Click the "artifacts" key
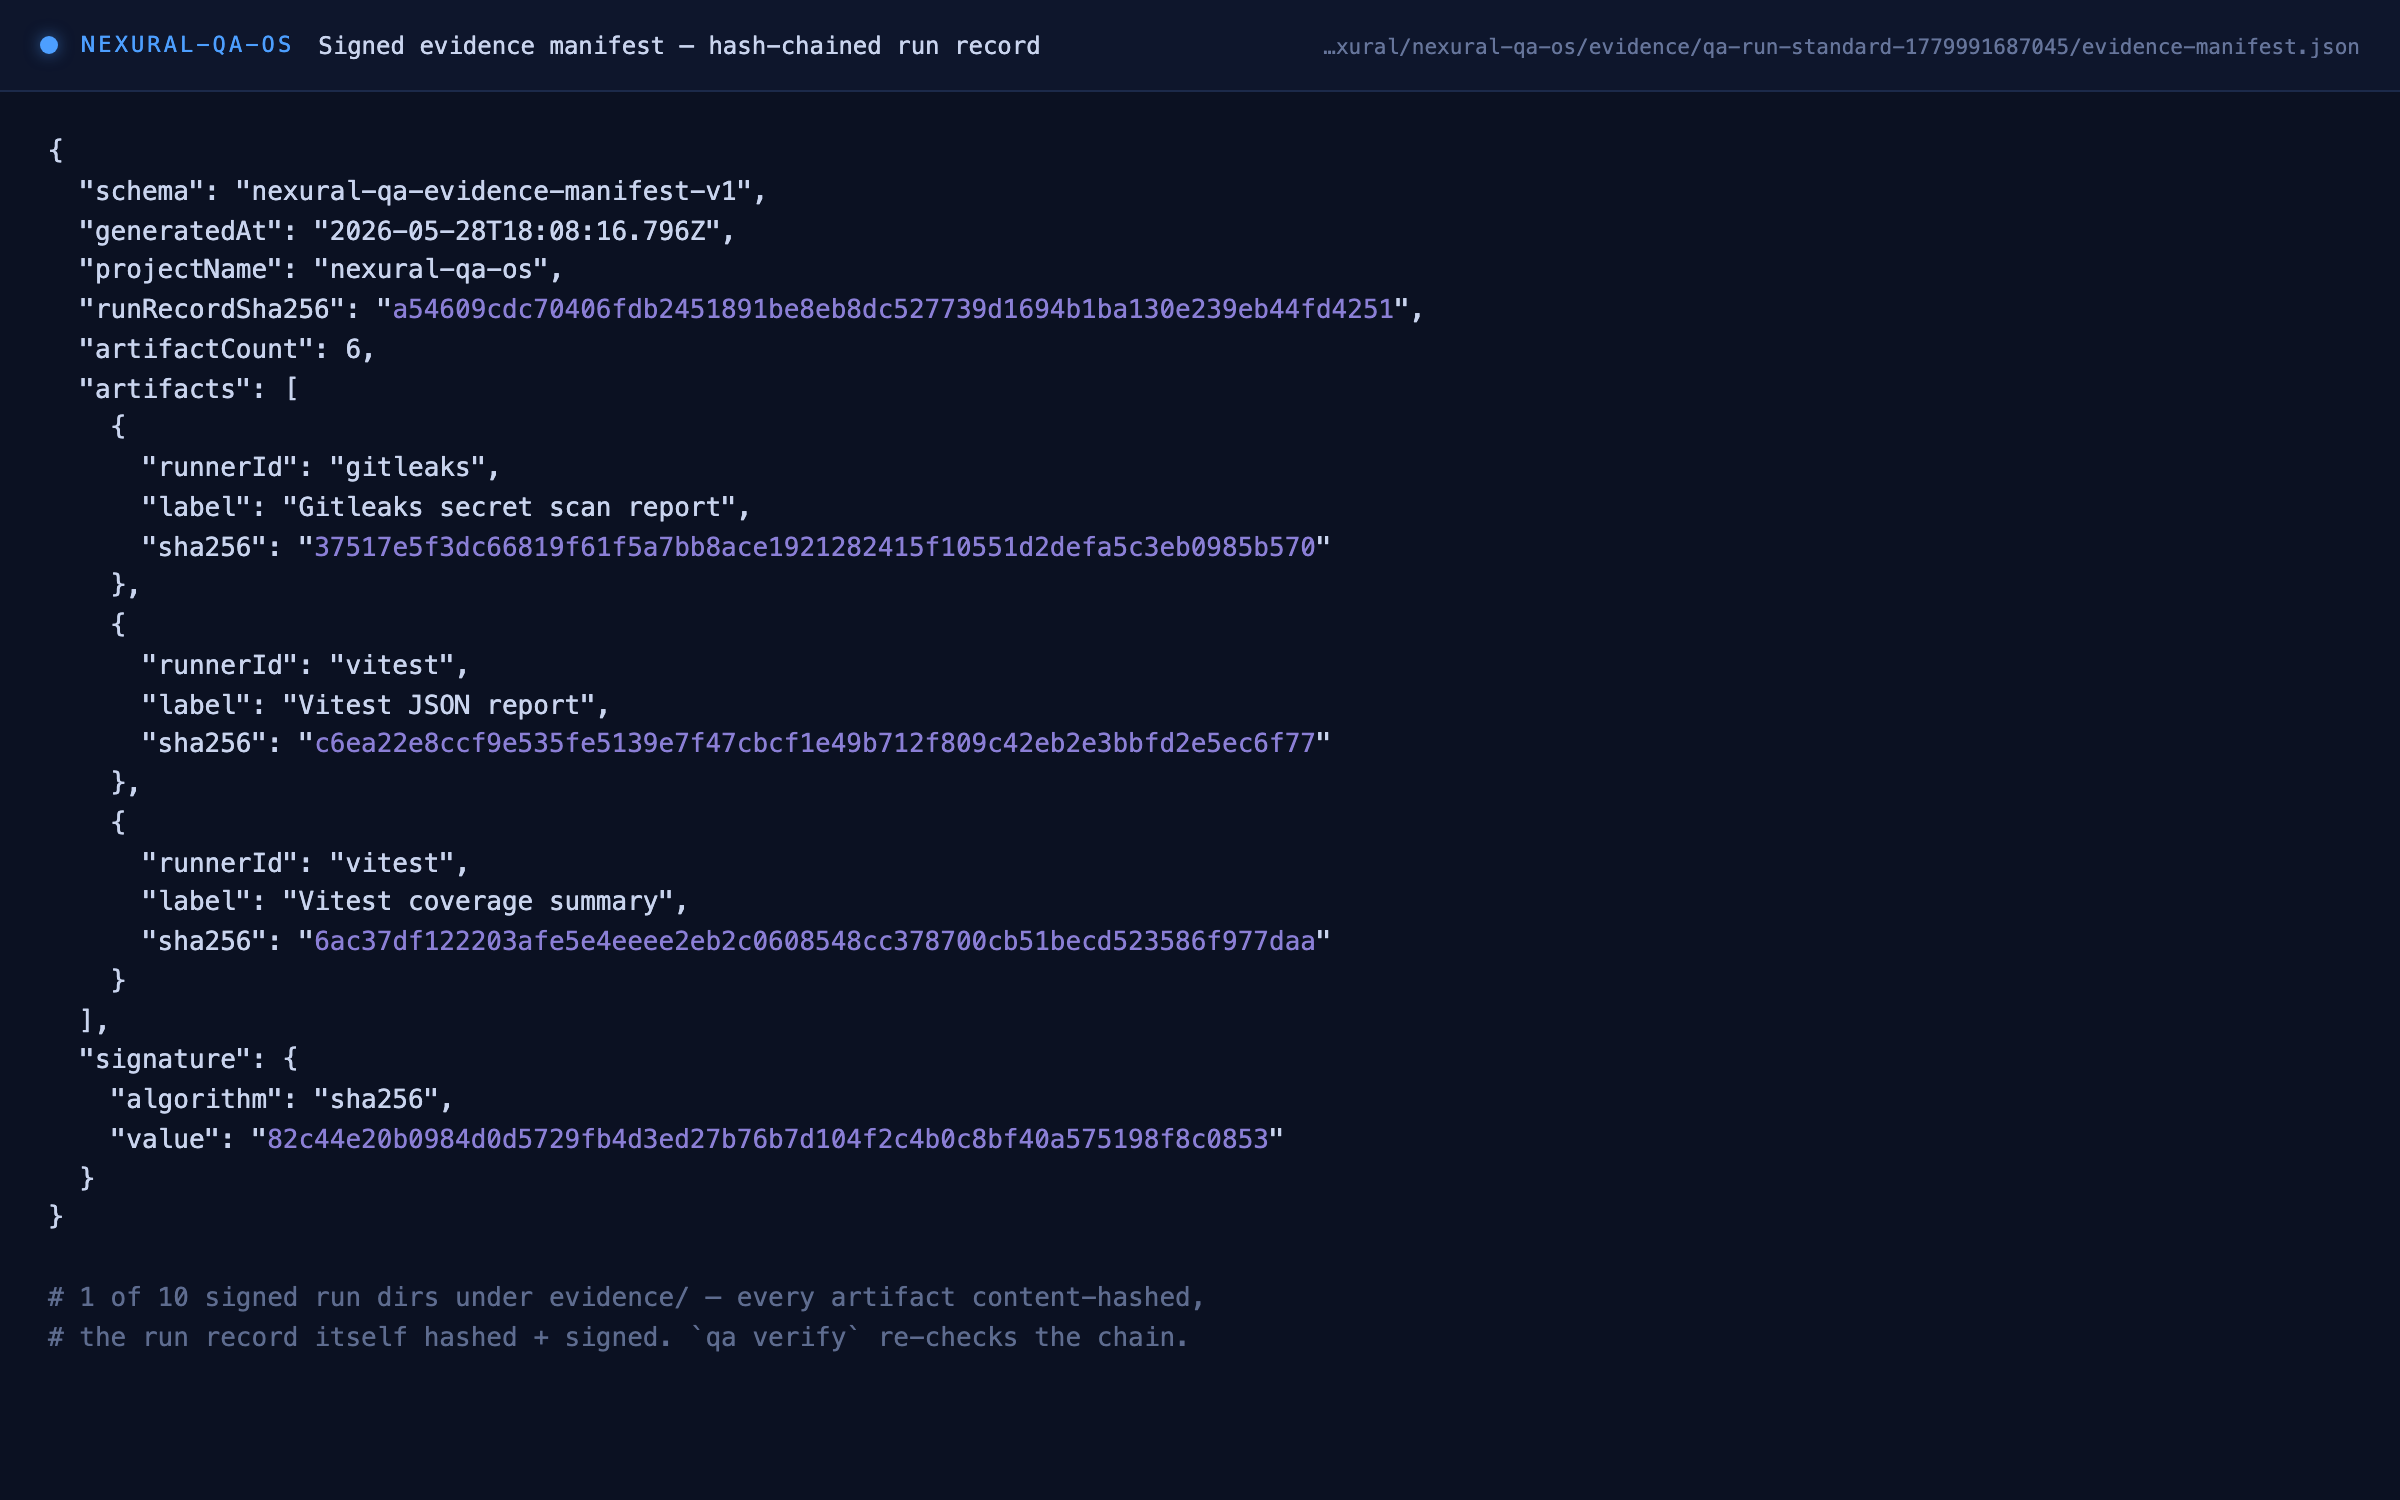Image resolution: width=2400 pixels, height=1500 pixels. click(x=166, y=389)
